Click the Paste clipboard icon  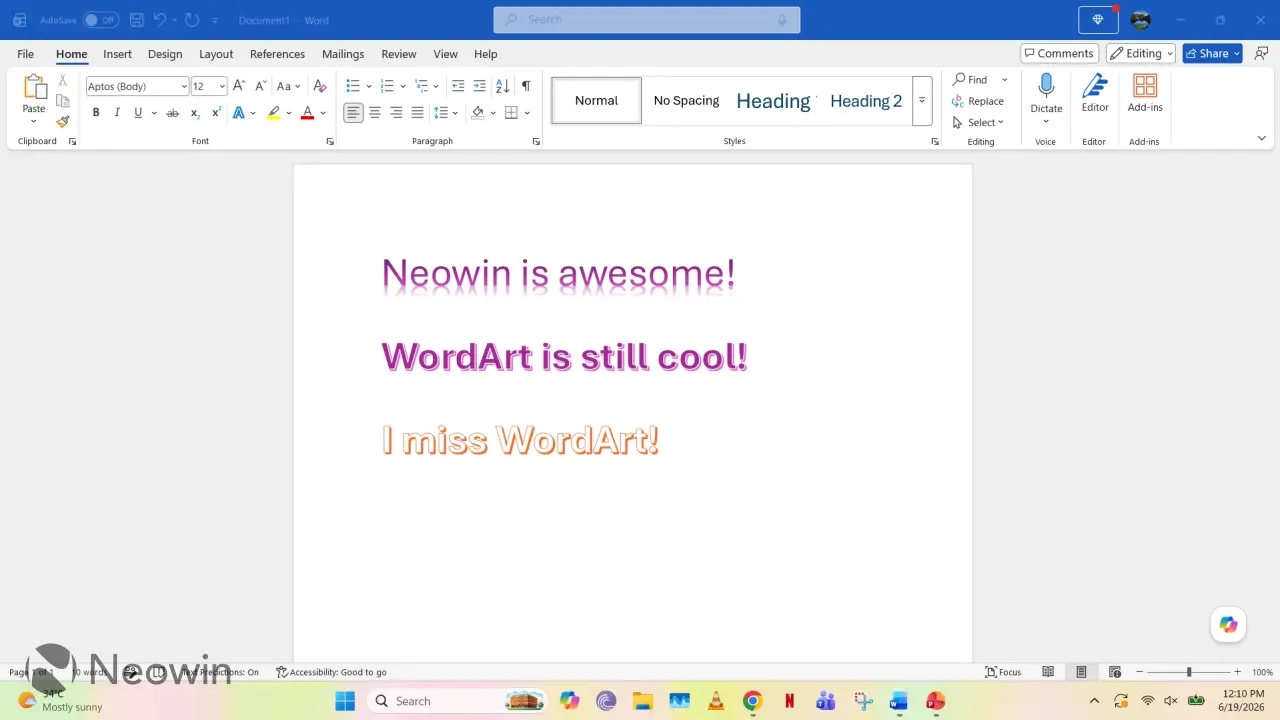pos(34,88)
